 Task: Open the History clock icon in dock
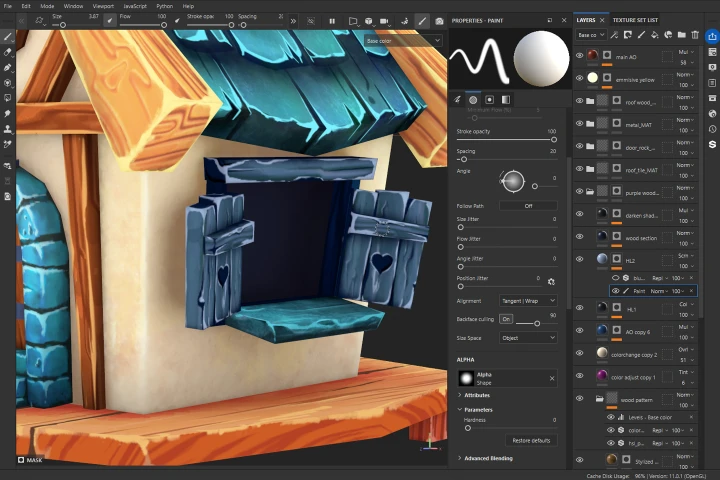[x=712, y=129]
